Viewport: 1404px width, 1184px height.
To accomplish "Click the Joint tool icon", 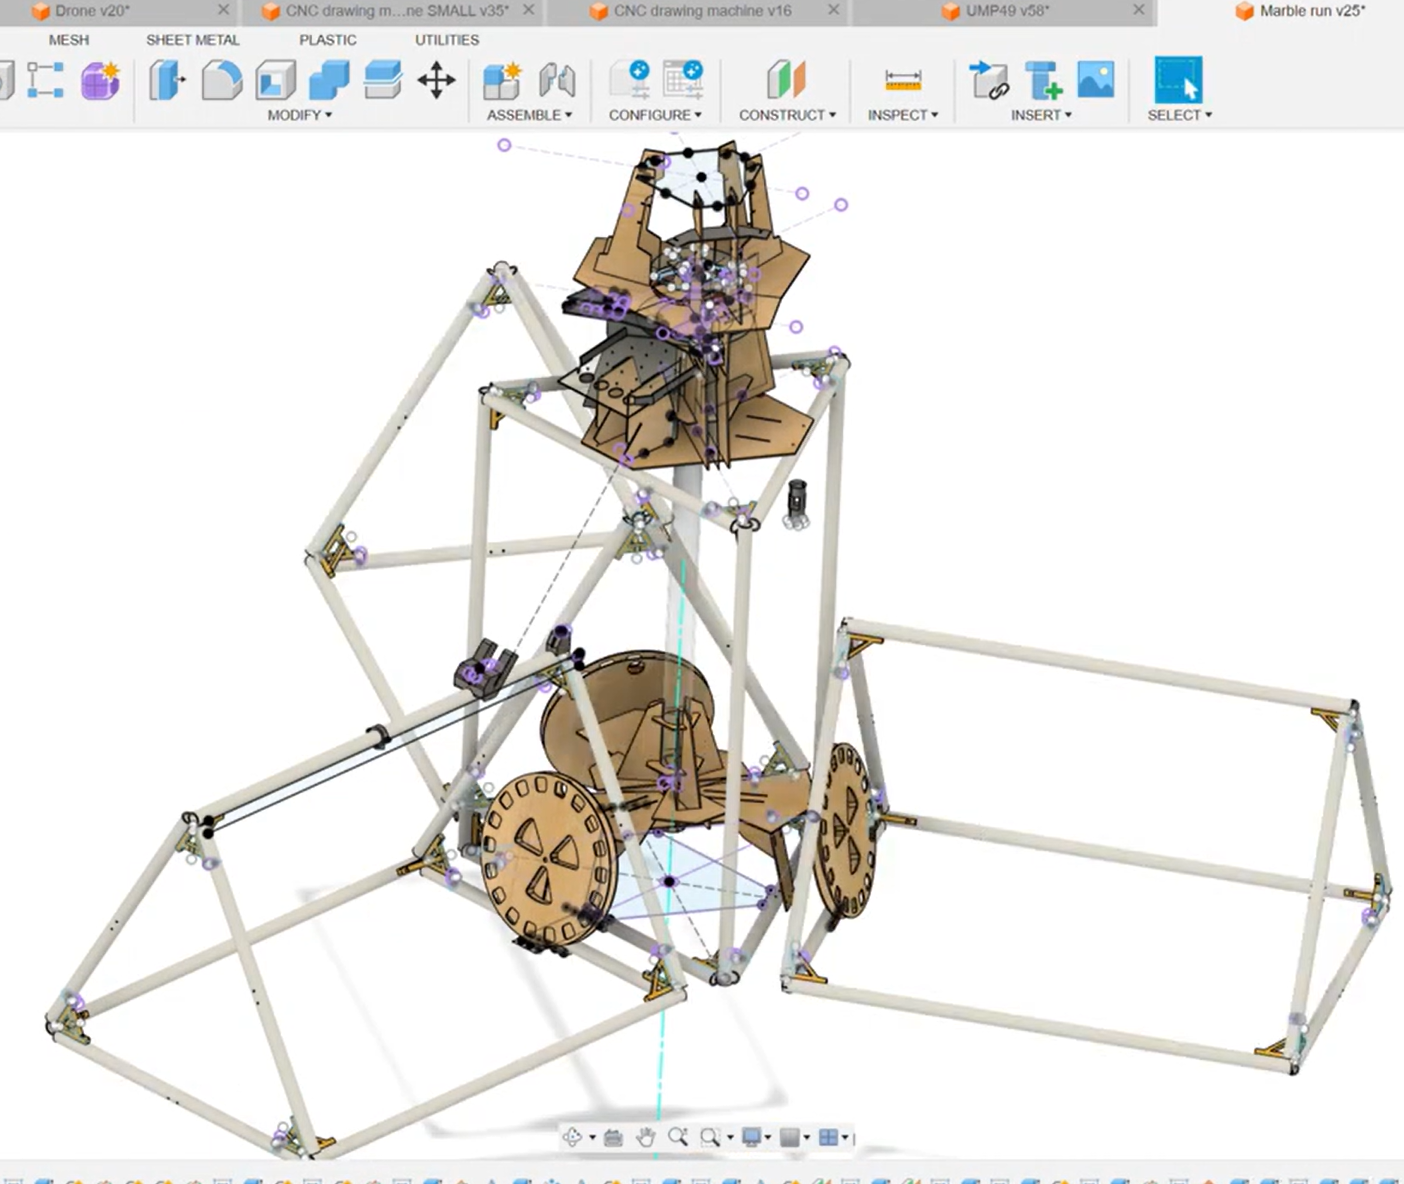I will [x=557, y=80].
